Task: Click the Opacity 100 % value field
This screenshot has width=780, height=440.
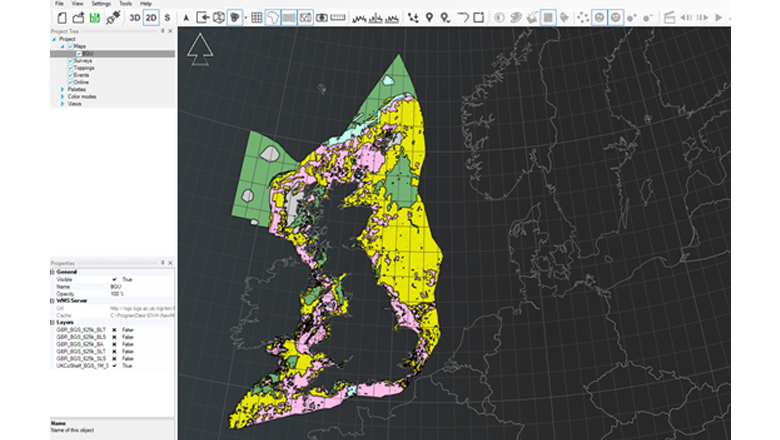Action: tap(142, 294)
